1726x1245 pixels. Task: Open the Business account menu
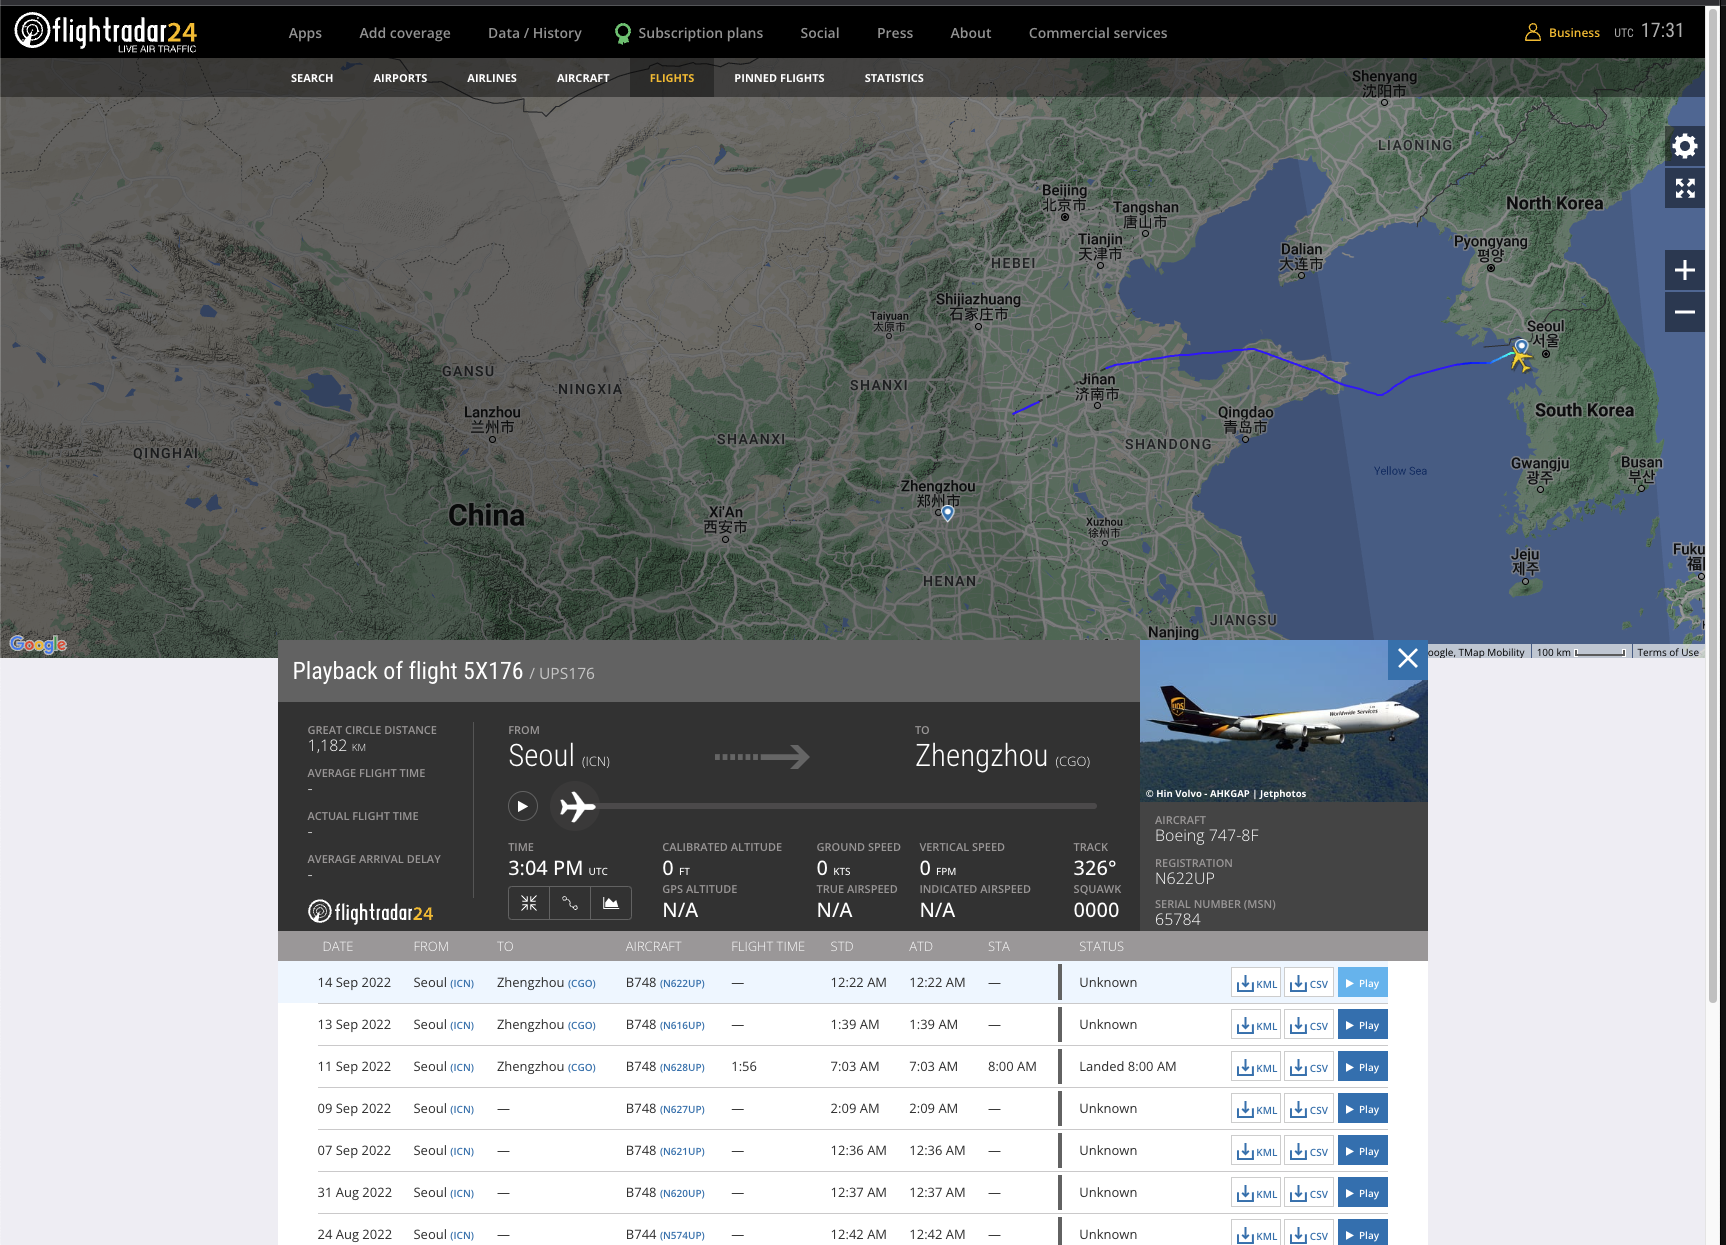tap(1562, 33)
